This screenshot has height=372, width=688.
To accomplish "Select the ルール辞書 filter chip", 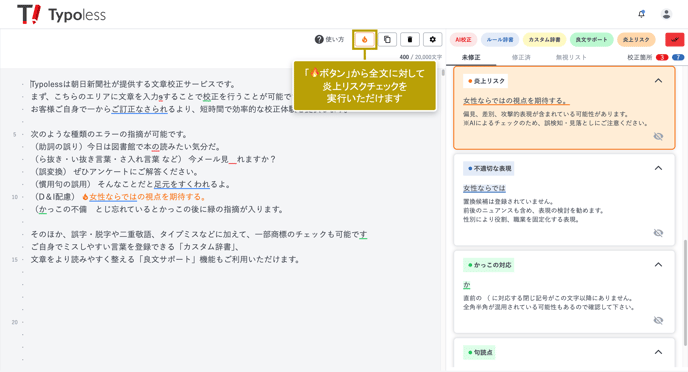I will [500, 39].
